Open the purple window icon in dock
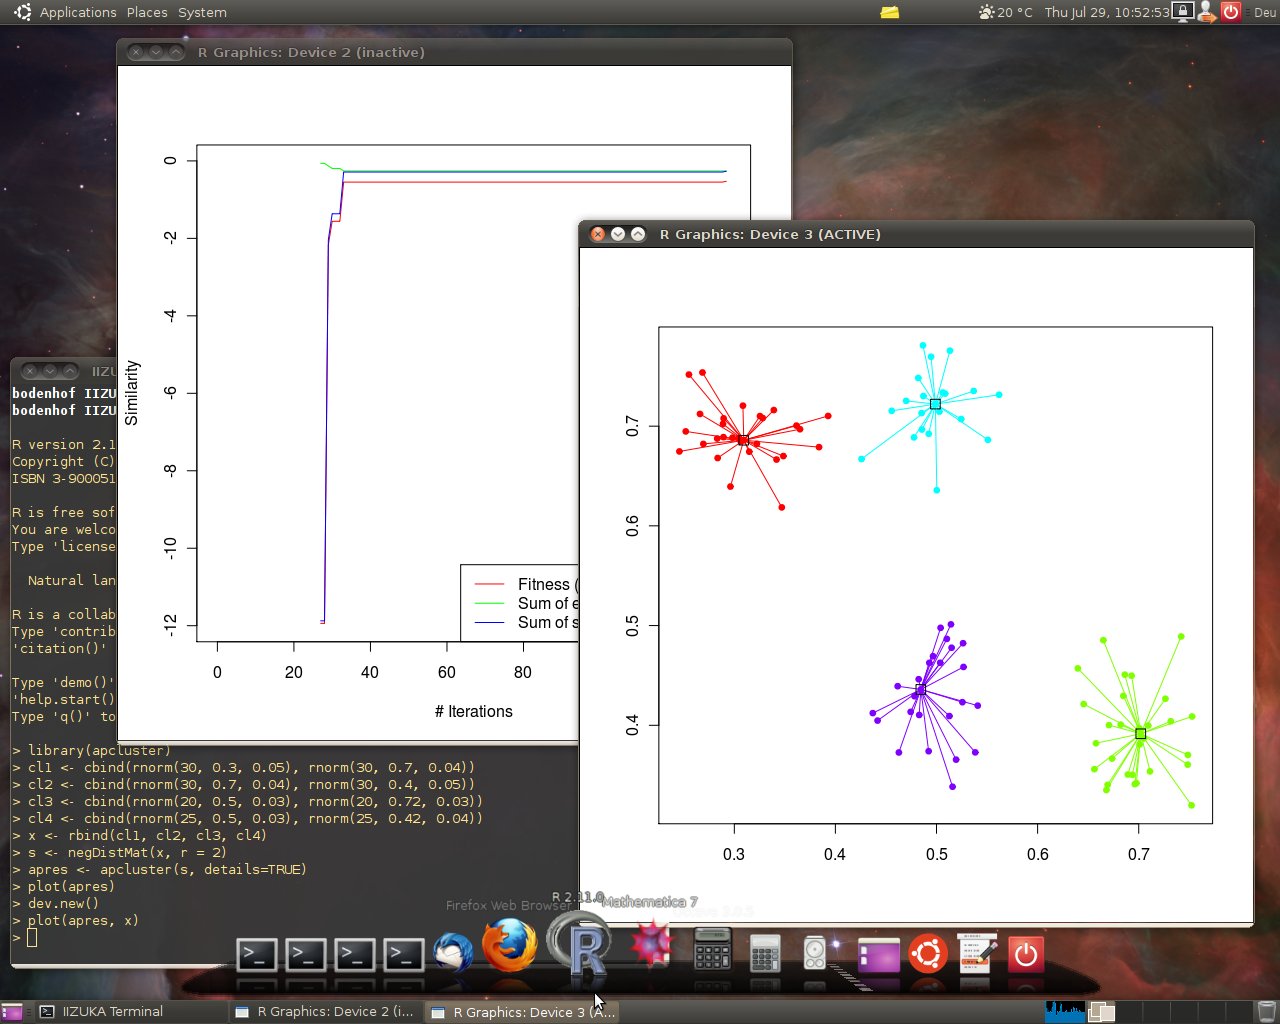Viewport: 1280px width, 1024px height. (x=877, y=954)
